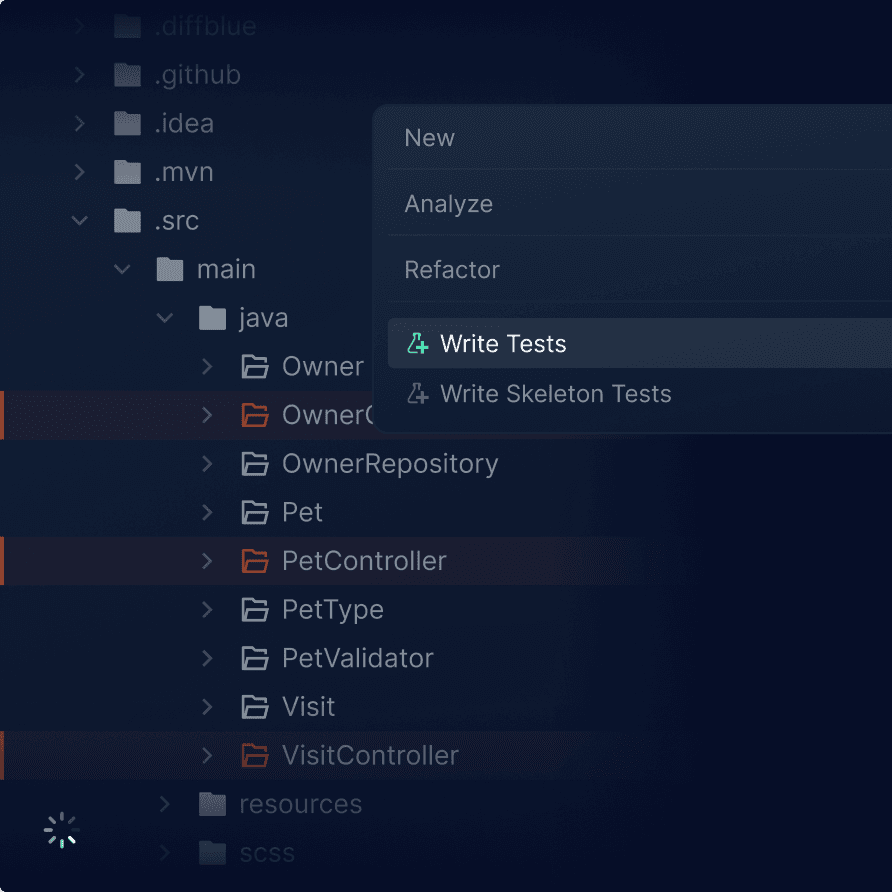Click the flask icon beside Write Skeleton Tests
Screen dimensions: 892x892
click(417, 394)
